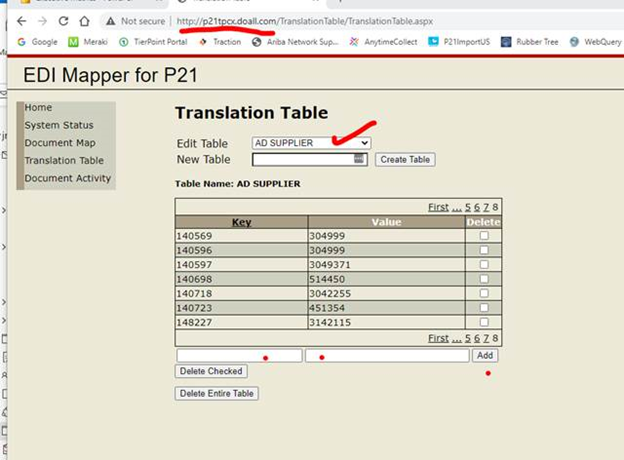624x460 pixels.
Task: Go to System Status in sidebar
Action: tap(59, 125)
